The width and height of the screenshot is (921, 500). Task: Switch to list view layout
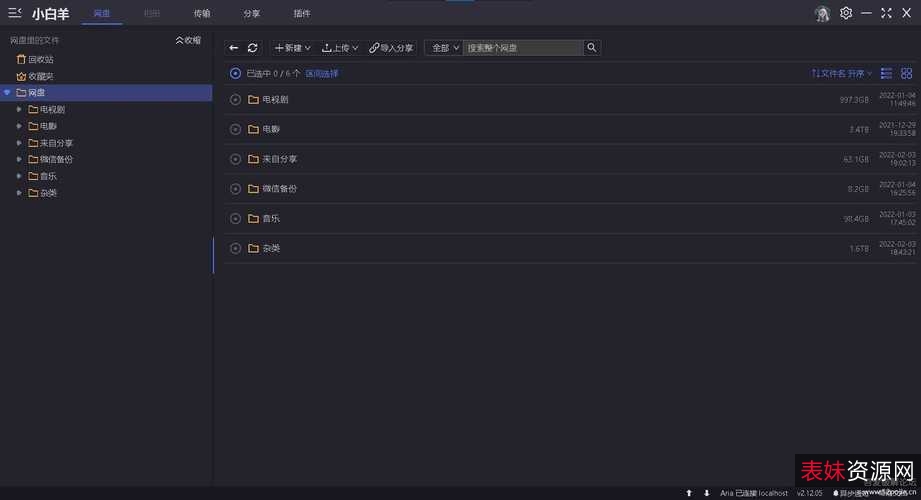[x=886, y=73]
